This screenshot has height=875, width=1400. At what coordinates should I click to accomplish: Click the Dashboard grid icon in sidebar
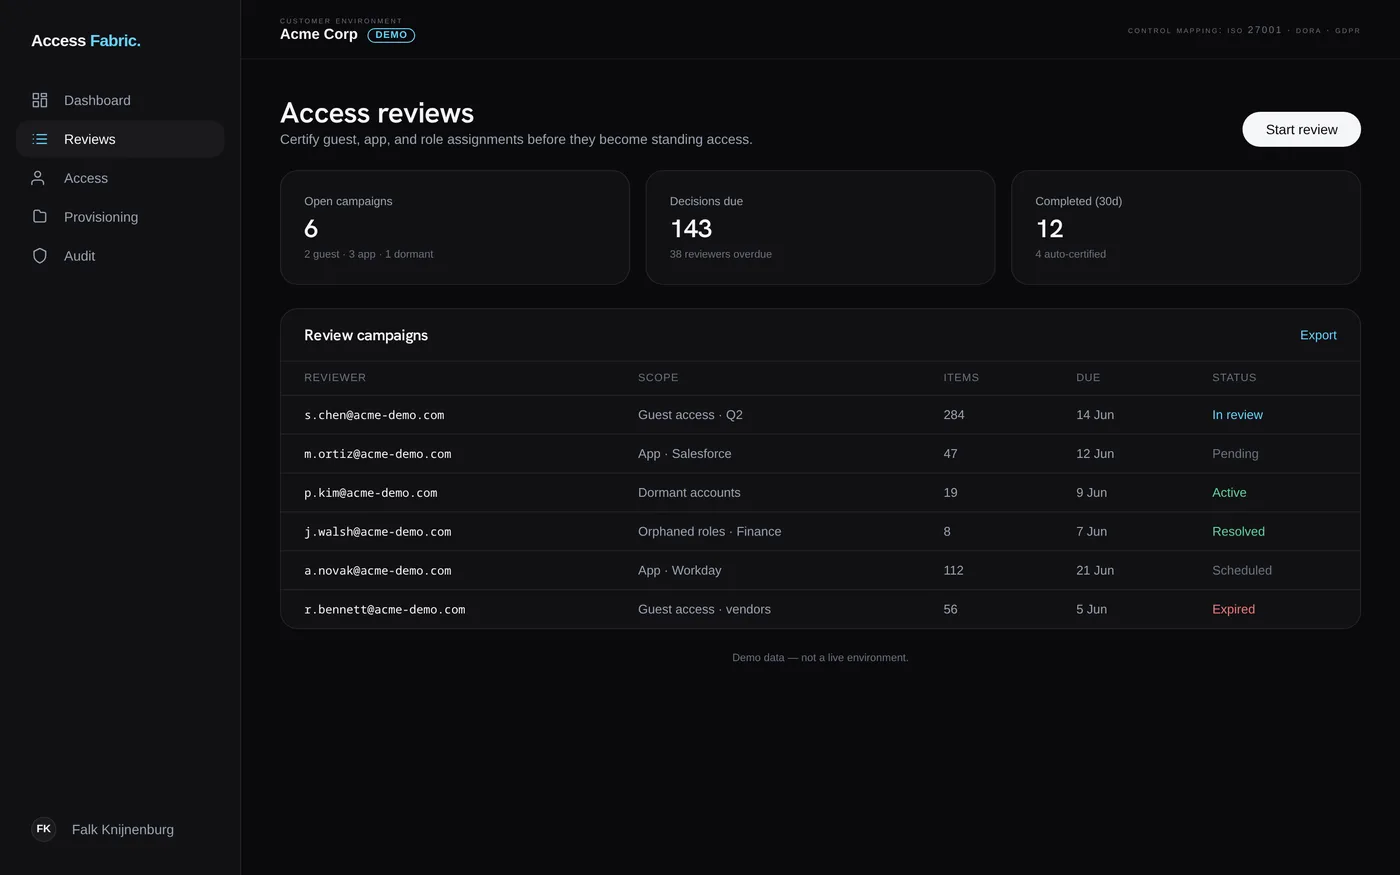click(40, 100)
